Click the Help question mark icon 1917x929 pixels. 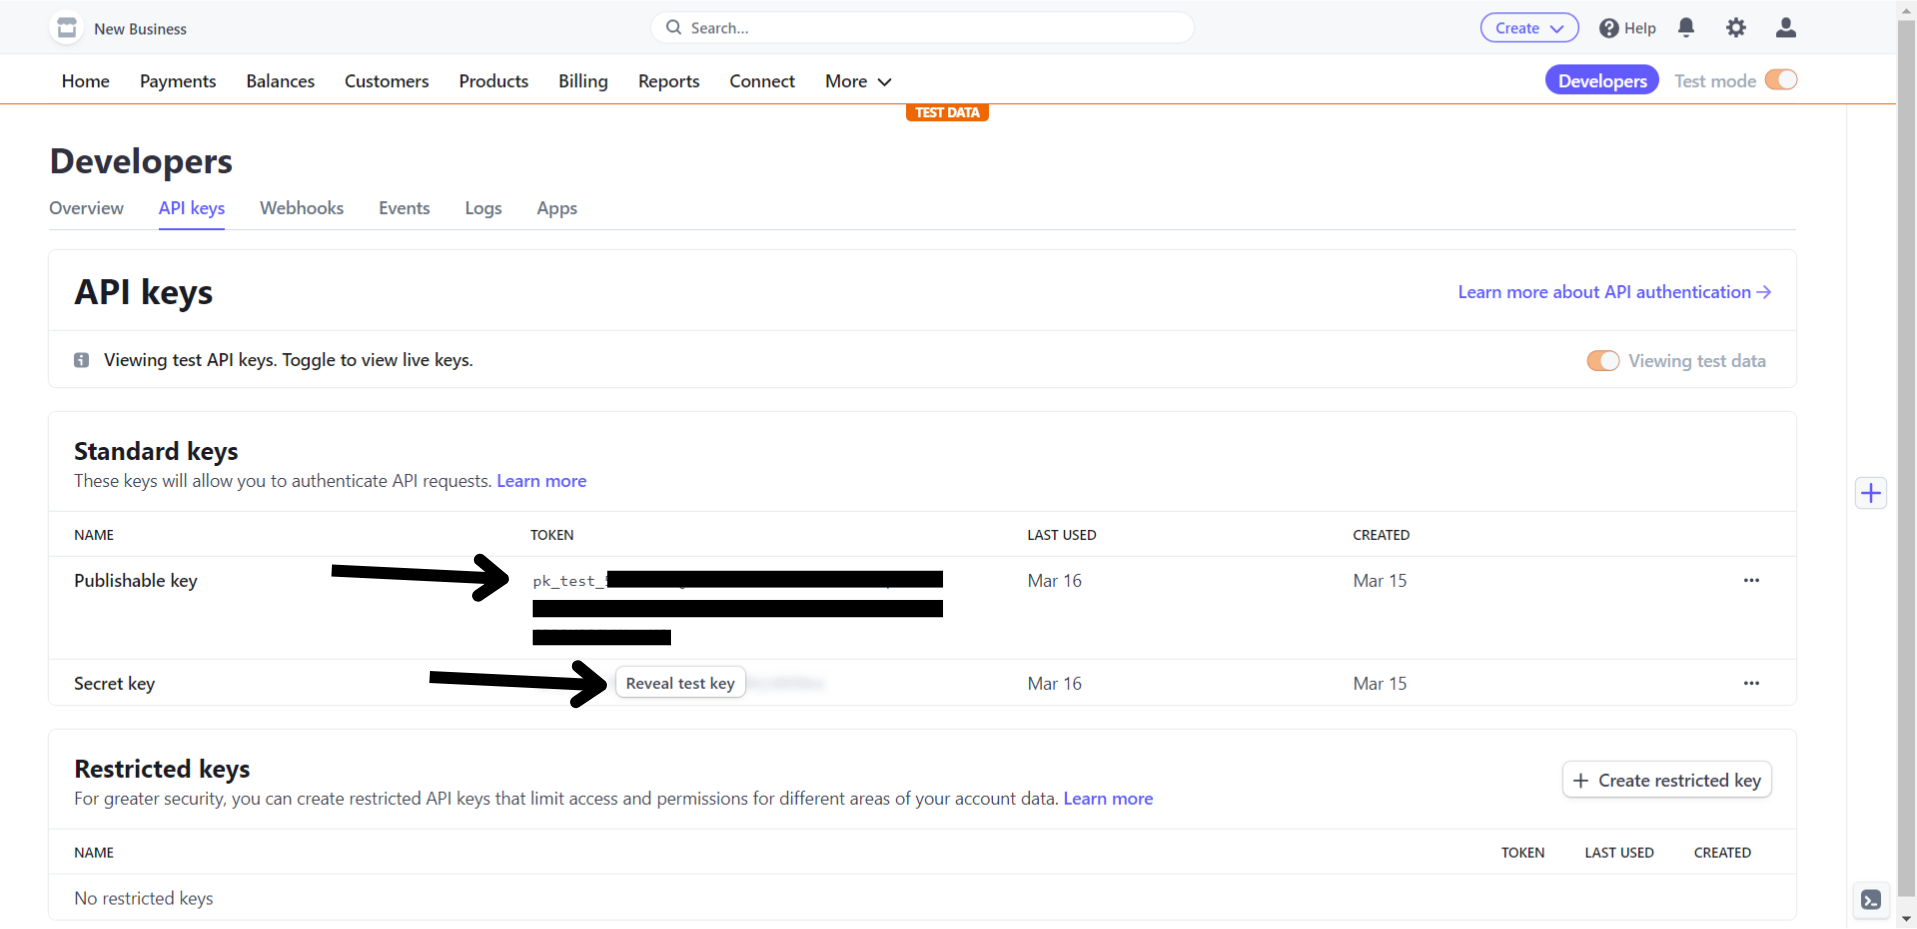1609,28
